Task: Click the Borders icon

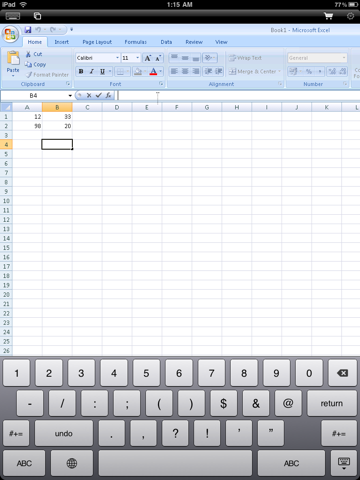Action: 120,71
